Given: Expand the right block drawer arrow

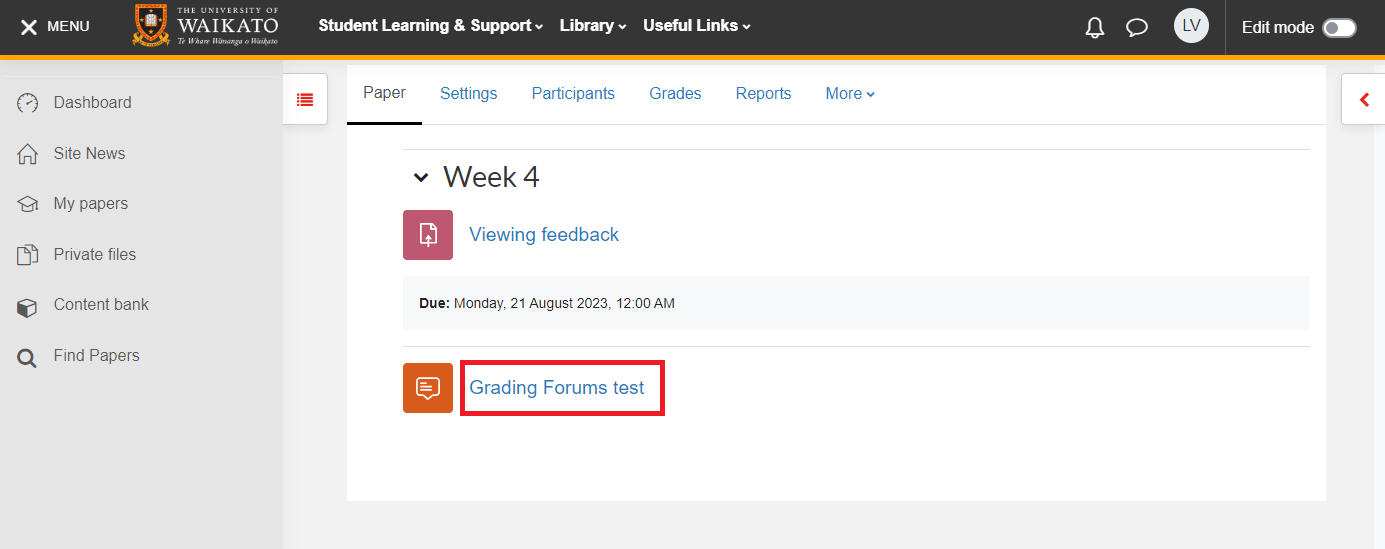Looking at the screenshot, I should pyautogui.click(x=1364, y=99).
